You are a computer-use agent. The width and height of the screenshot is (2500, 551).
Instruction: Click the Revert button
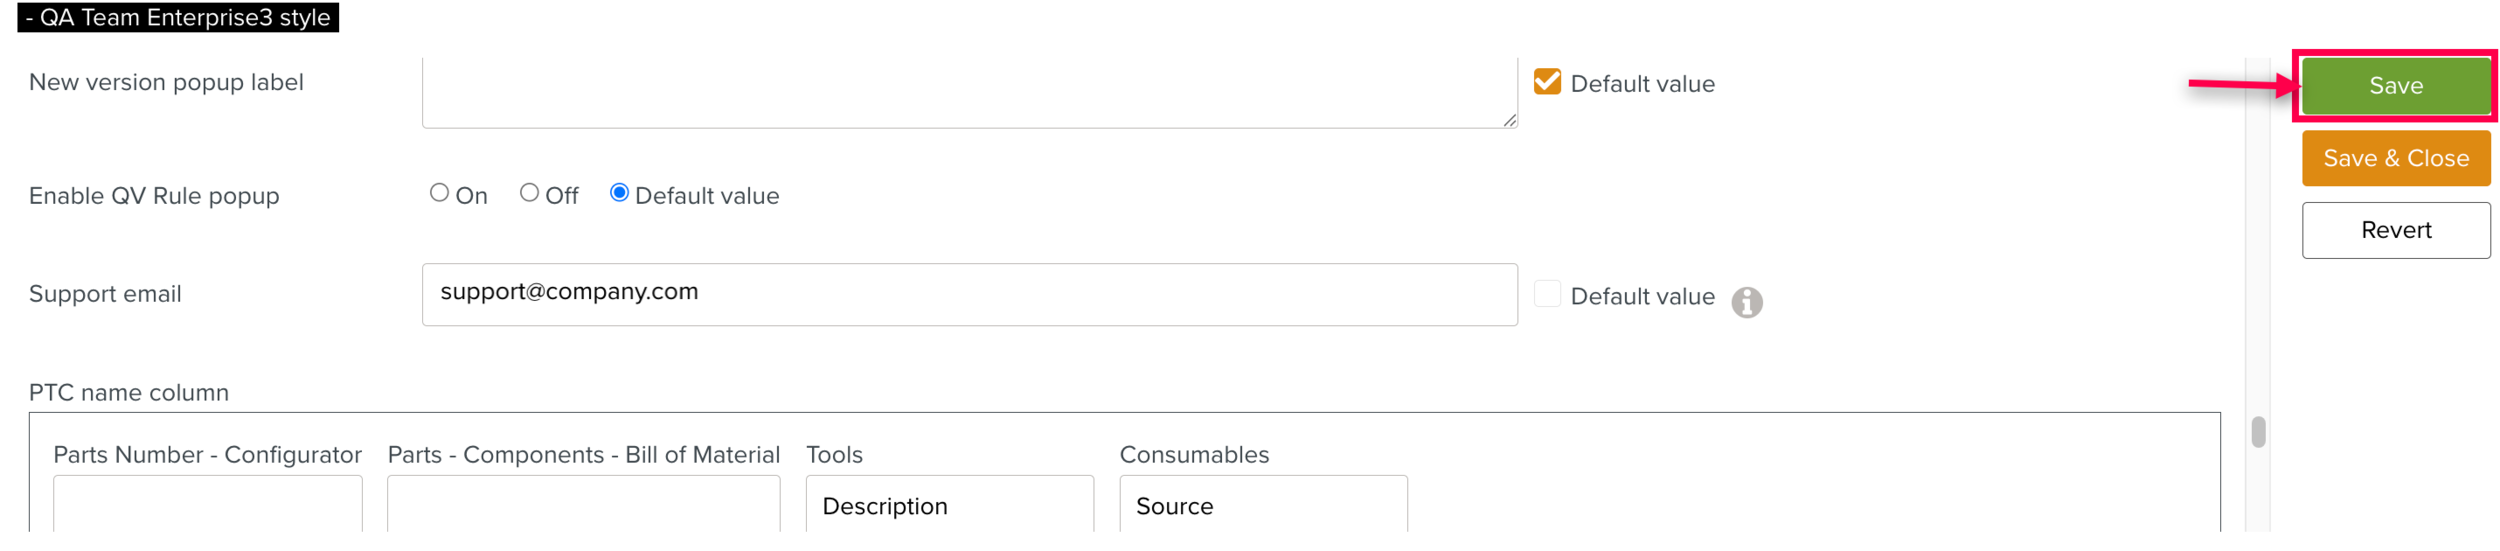2395,230
